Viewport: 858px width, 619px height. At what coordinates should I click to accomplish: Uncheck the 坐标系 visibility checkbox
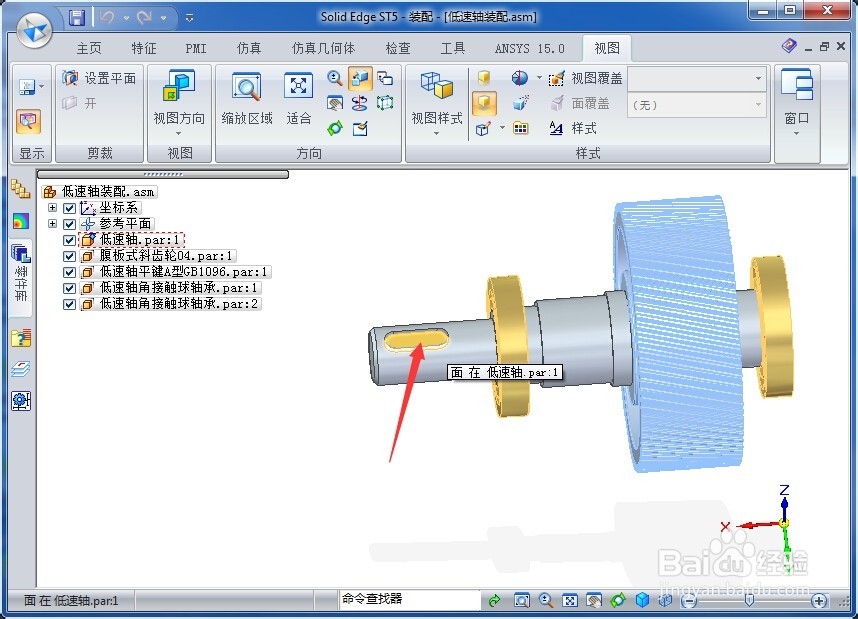69,208
